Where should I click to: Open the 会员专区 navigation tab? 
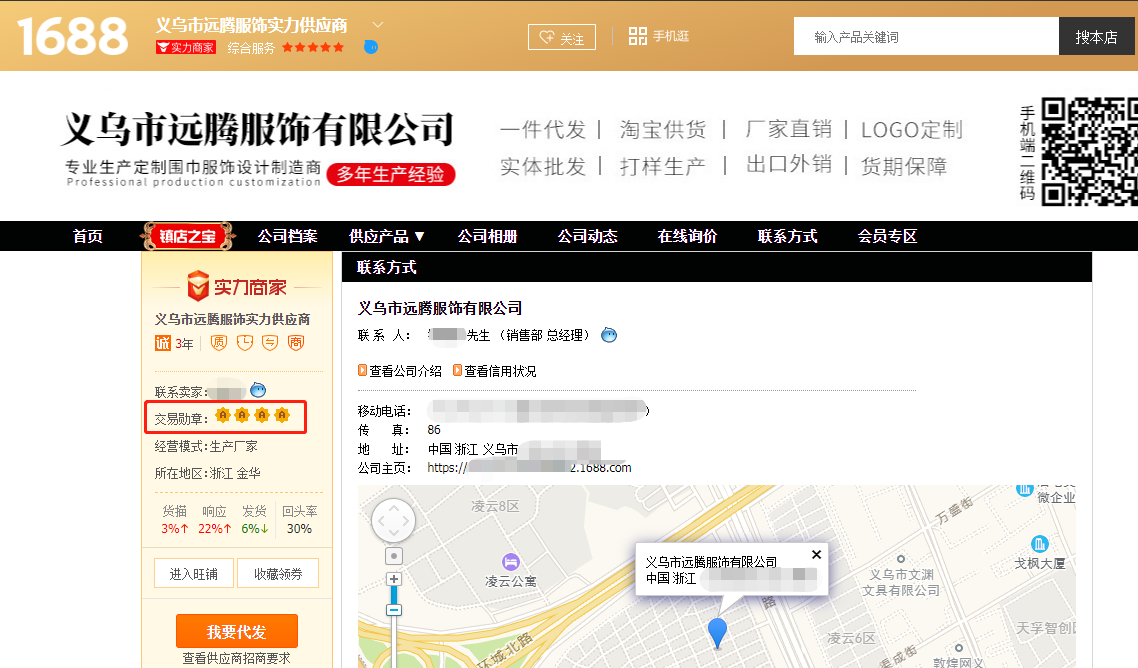887,236
